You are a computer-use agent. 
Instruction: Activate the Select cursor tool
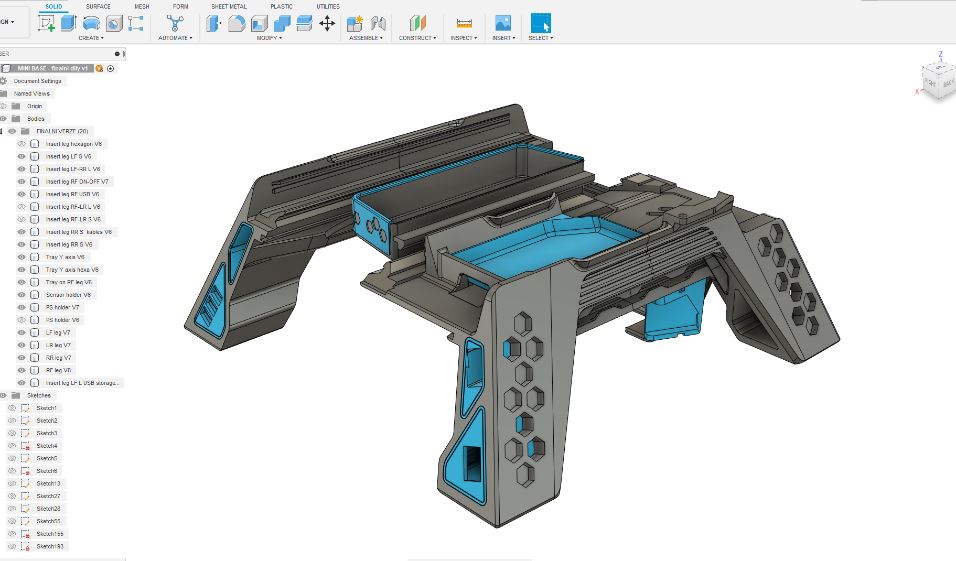pyautogui.click(x=540, y=24)
